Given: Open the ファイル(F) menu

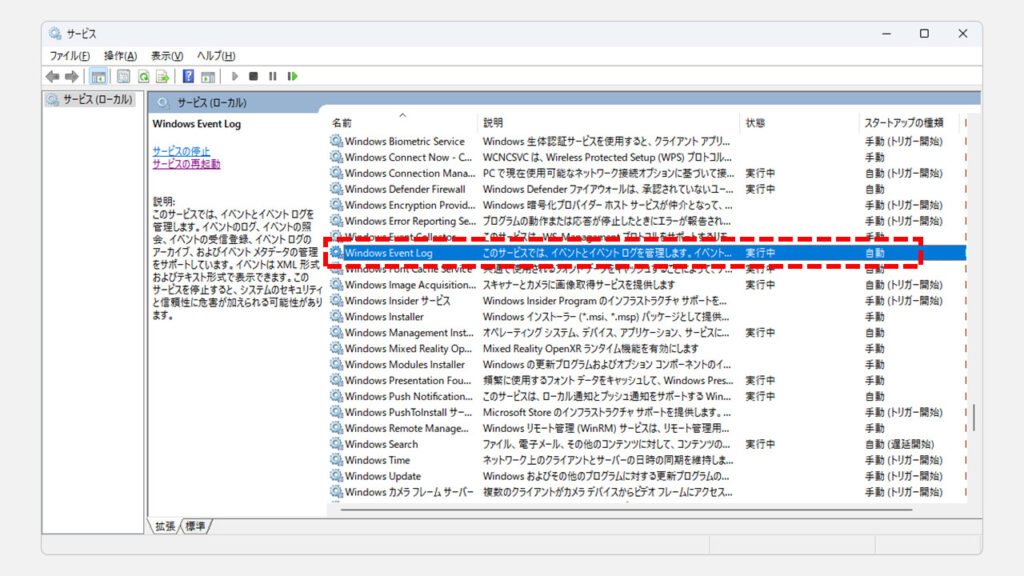Looking at the screenshot, I should 70,56.
